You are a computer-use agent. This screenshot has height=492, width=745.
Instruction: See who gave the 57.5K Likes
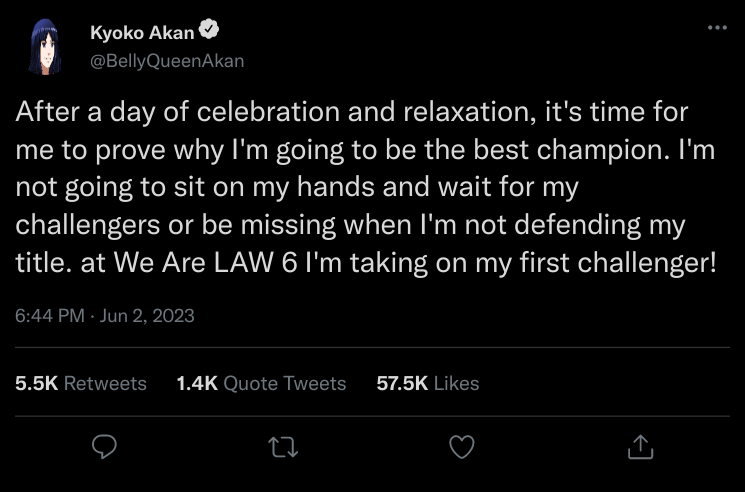(x=427, y=383)
